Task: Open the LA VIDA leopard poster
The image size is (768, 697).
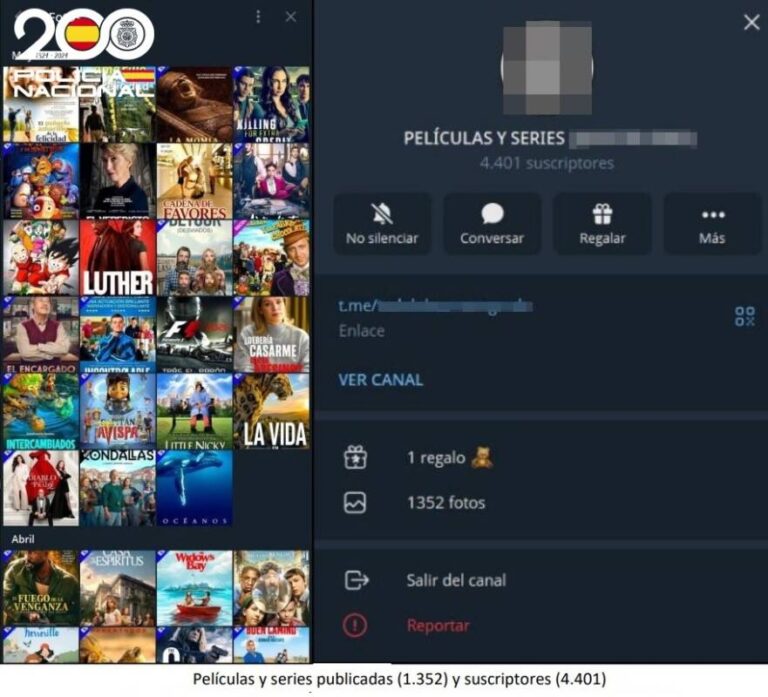Action: point(271,411)
